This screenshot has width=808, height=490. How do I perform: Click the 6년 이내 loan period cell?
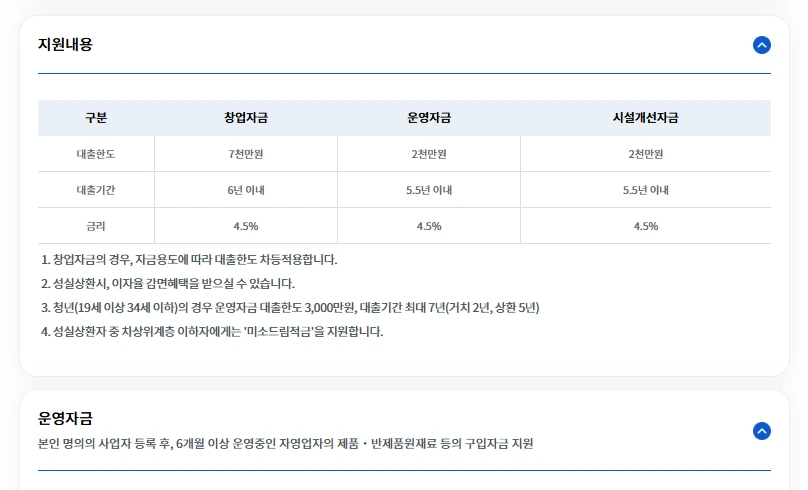click(x=246, y=190)
